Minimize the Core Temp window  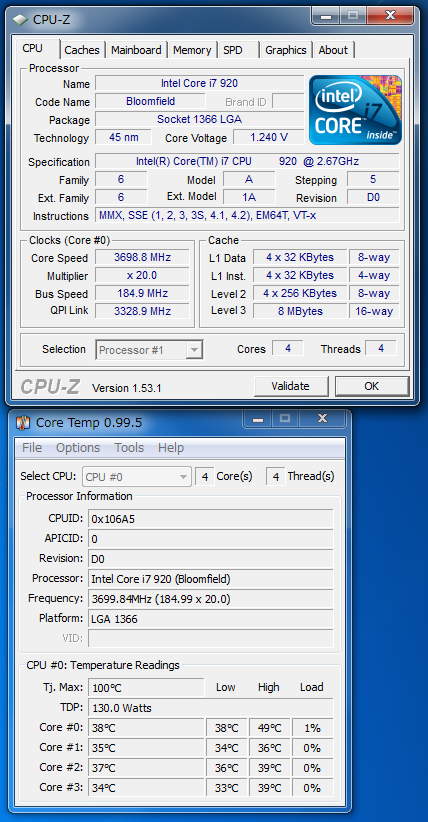[x=258, y=418]
